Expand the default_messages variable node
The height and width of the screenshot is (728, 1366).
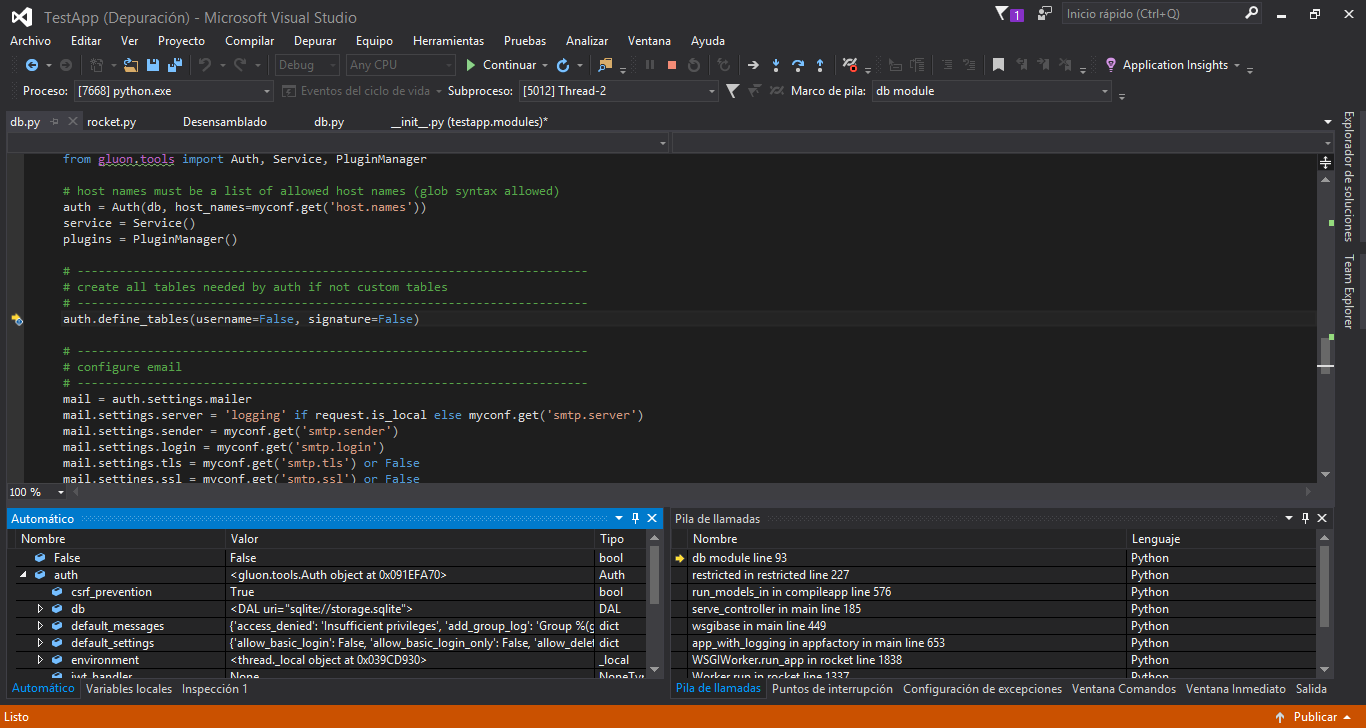point(40,626)
